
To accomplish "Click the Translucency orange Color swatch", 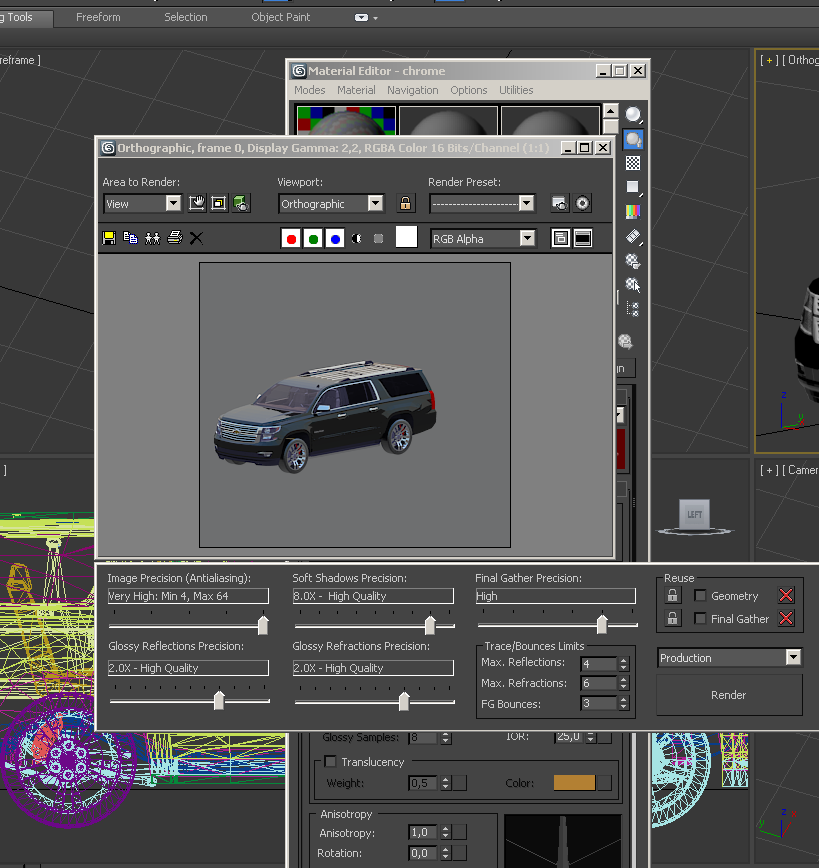I will (574, 783).
